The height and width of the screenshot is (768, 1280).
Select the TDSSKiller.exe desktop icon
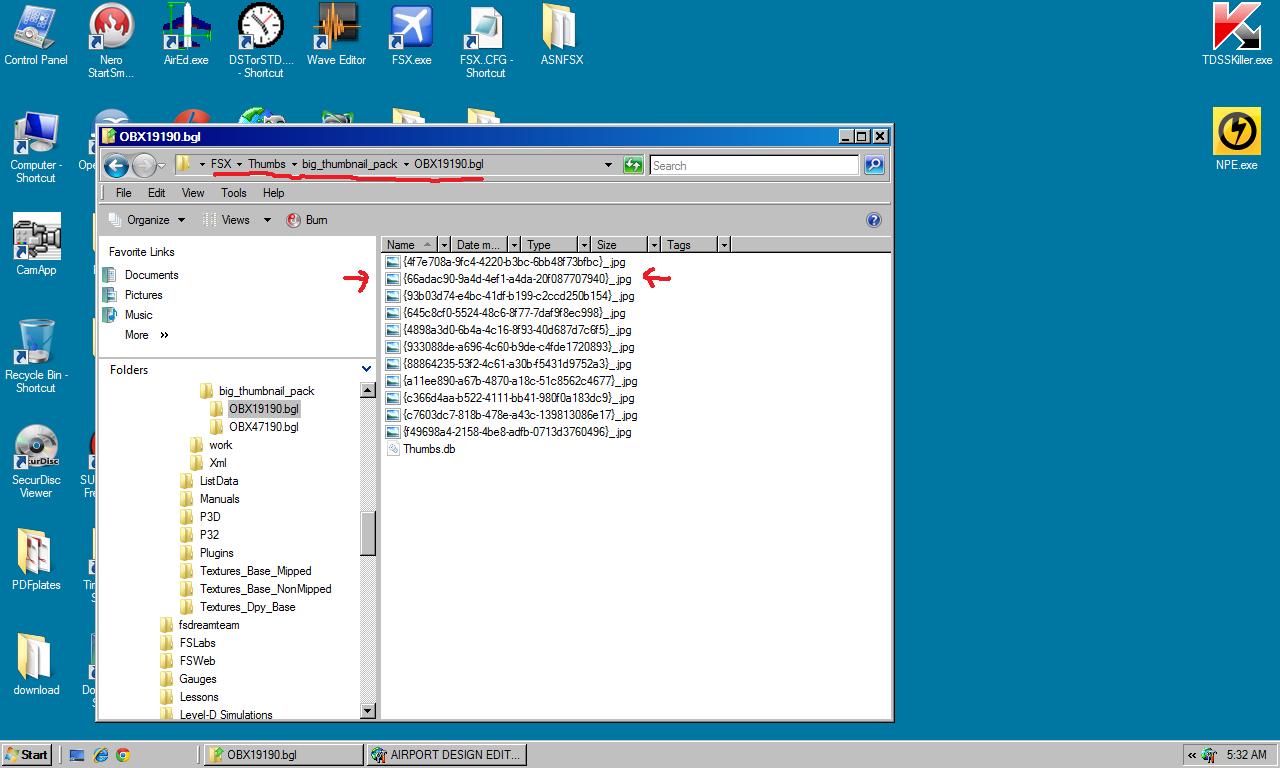click(1236, 36)
